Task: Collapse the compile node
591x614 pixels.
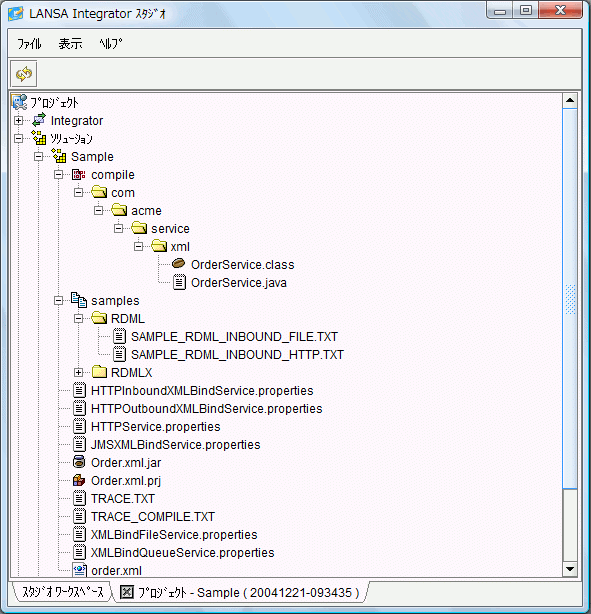Action: pos(58,175)
